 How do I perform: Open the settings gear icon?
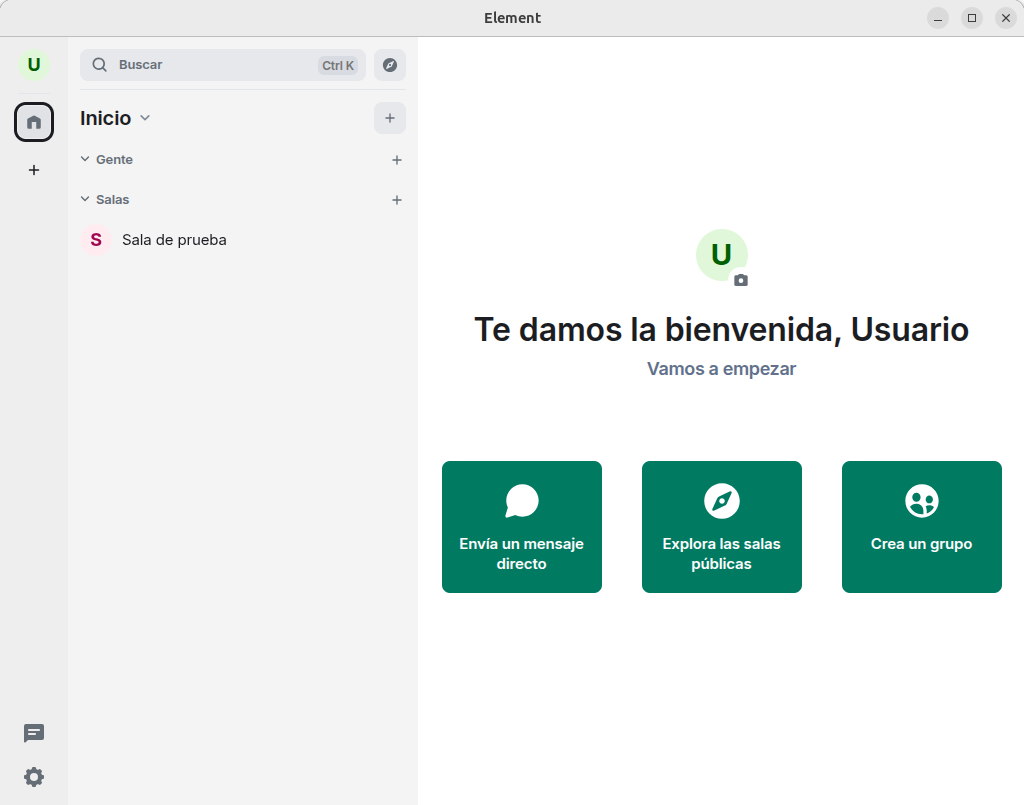coord(34,777)
